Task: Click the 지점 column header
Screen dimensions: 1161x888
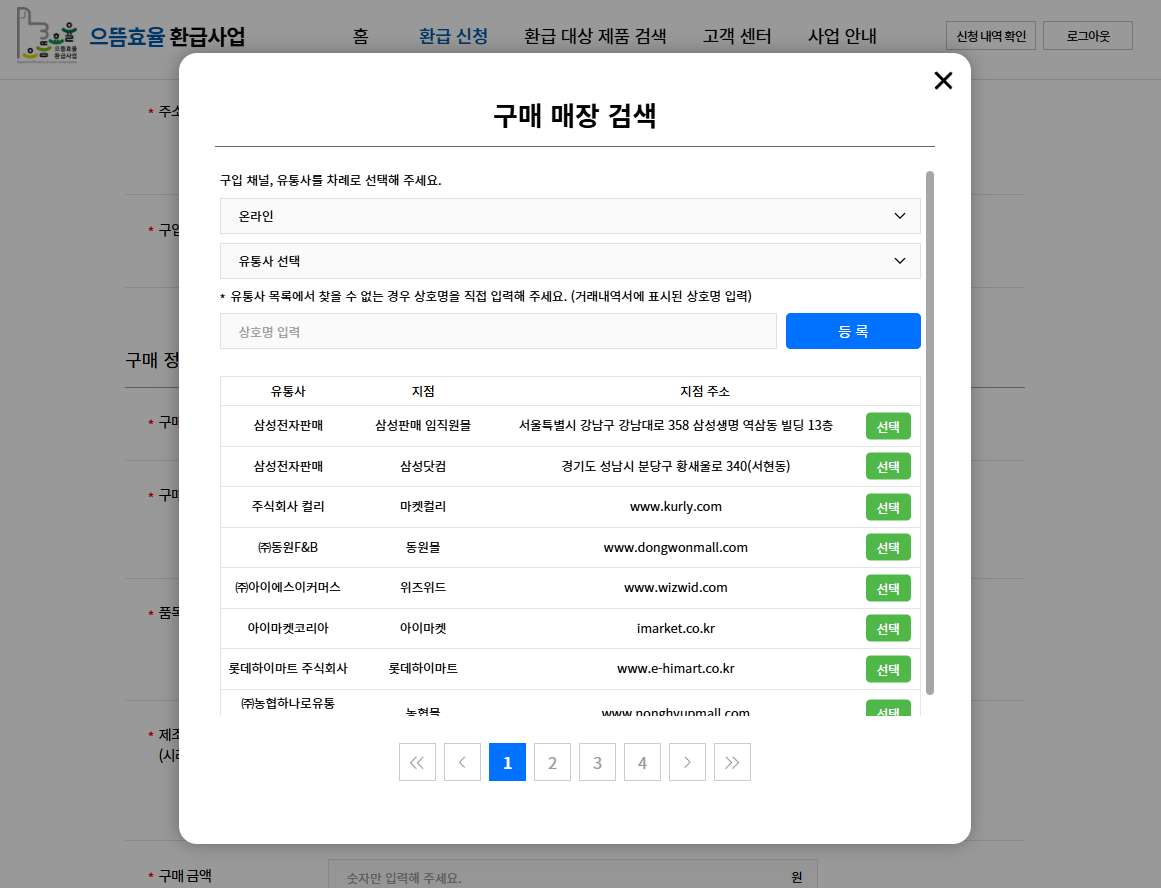Action: coord(423,391)
